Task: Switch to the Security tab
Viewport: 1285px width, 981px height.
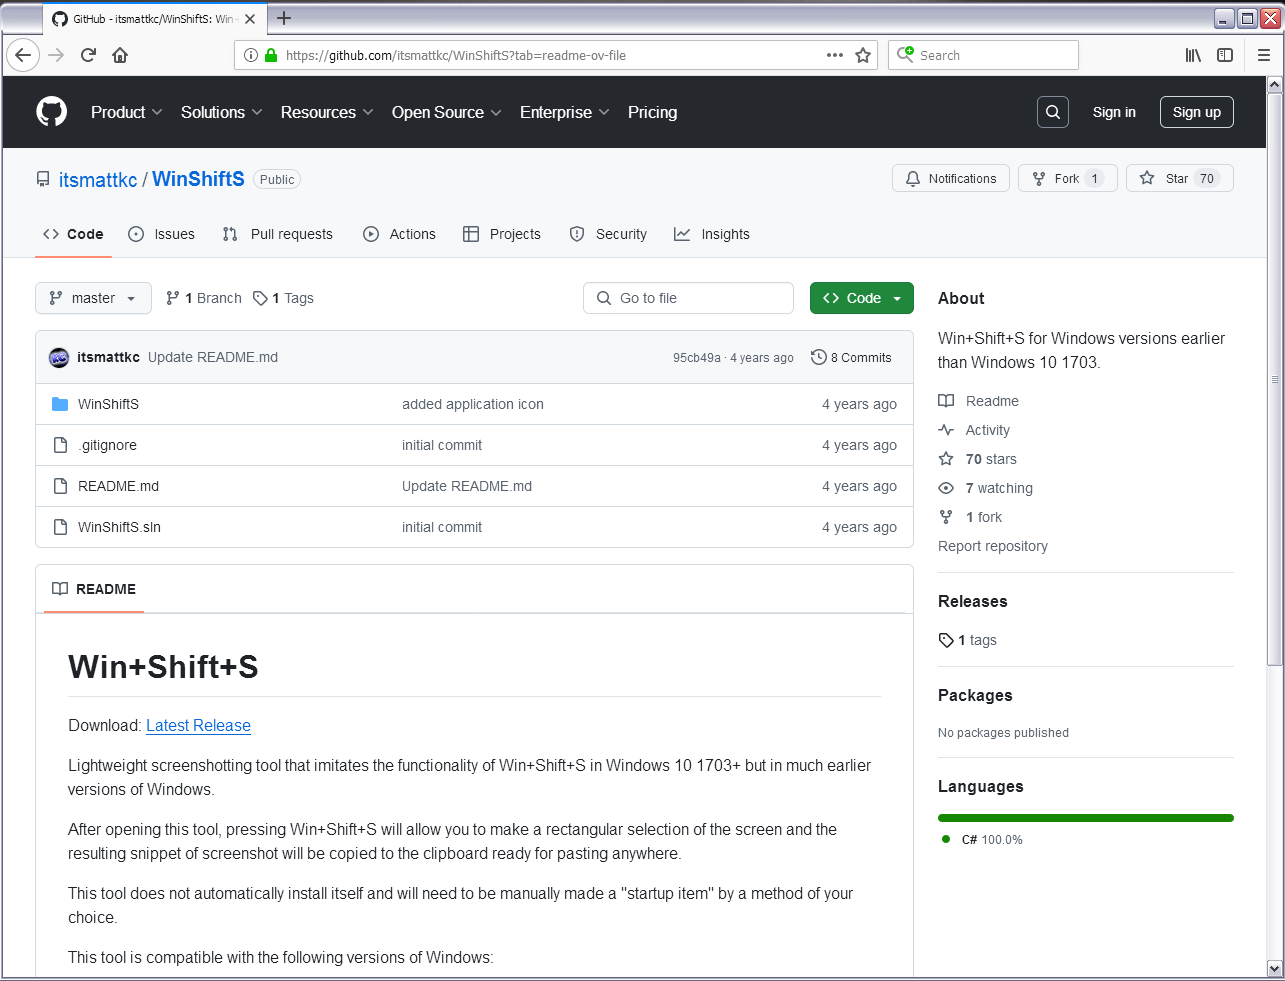Action: (x=608, y=234)
